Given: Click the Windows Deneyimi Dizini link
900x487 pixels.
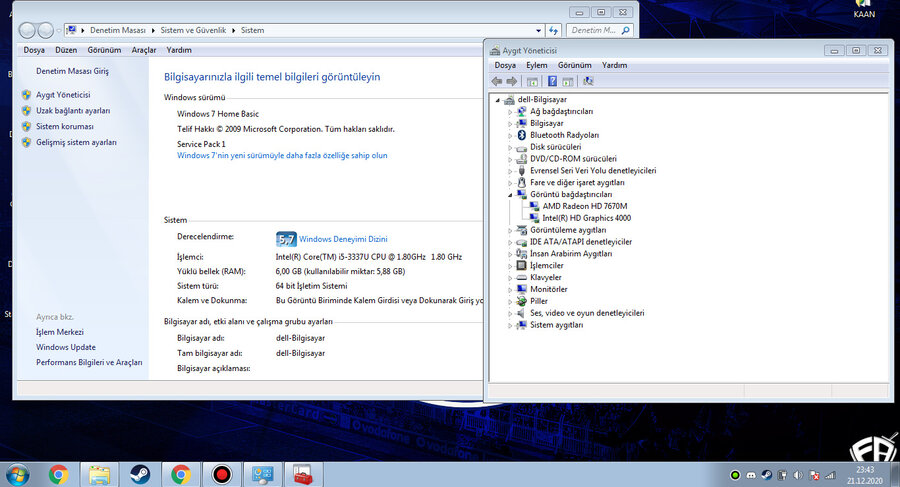Looking at the screenshot, I should pos(343,239).
